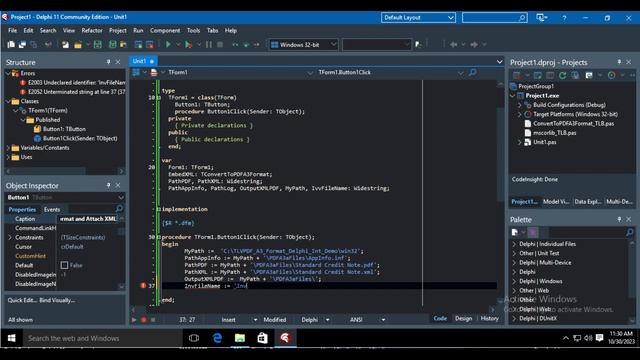This screenshot has height=360, width=640.
Task: Open the Refactor menu
Action: (x=92, y=31)
